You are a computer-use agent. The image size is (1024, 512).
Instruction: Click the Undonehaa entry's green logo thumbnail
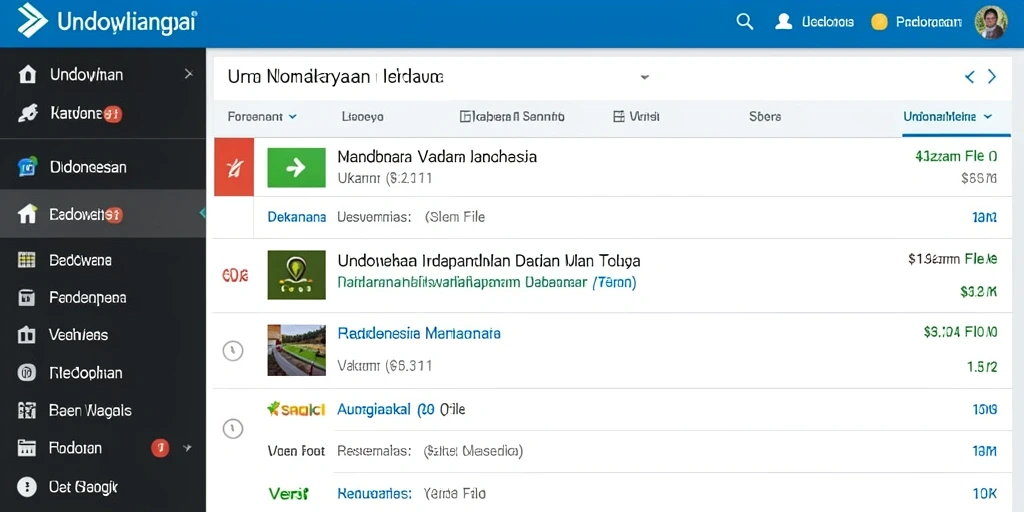click(x=296, y=275)
